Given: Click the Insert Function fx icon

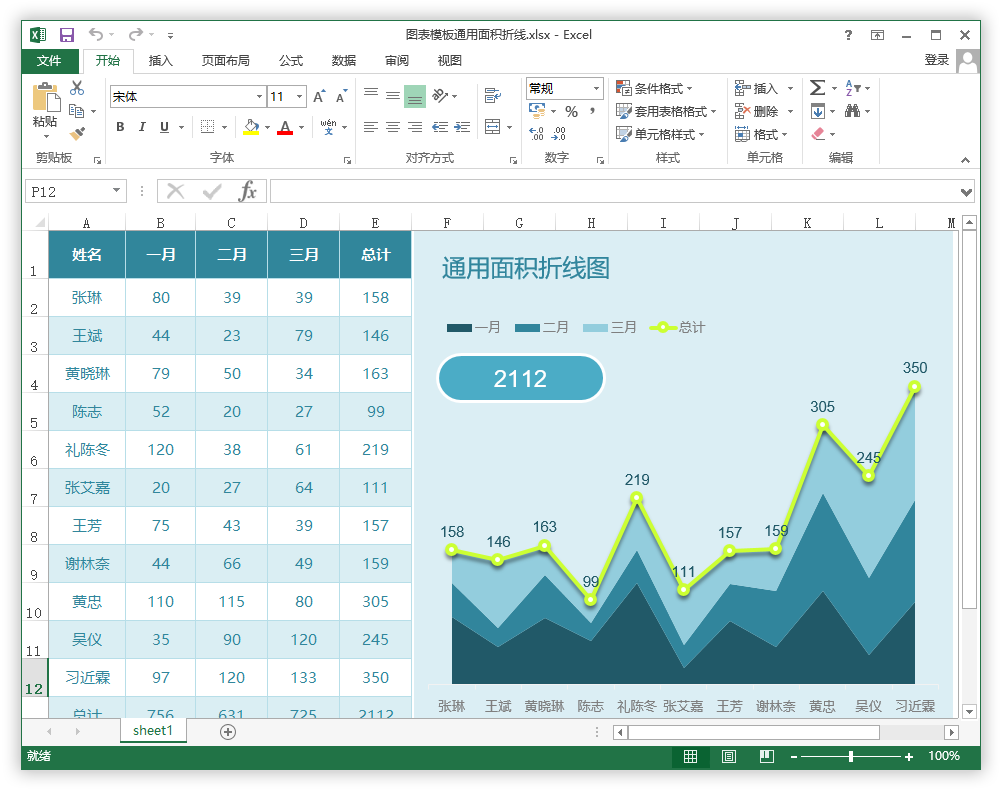Looking at the screenshot, I should (x=247, y=191).
